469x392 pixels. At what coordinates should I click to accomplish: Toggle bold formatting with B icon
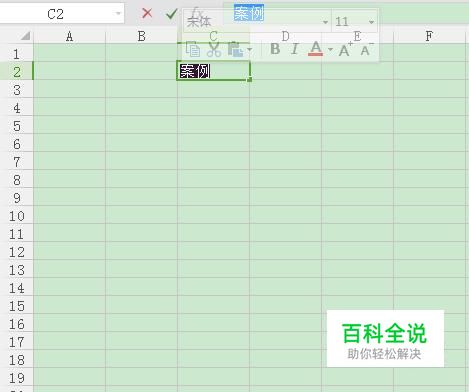click(x=275, y=49)
